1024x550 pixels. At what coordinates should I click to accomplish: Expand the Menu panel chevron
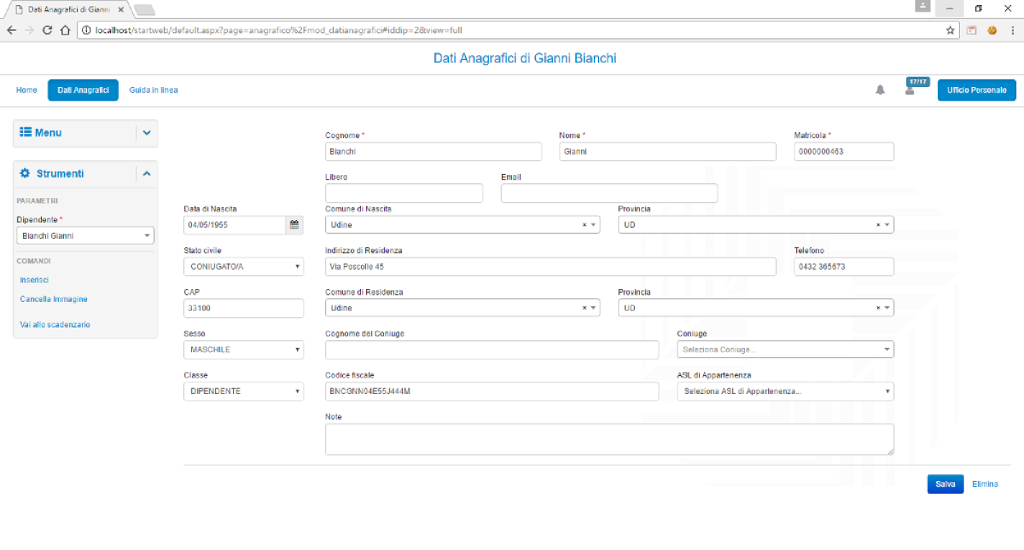(147, 132)
